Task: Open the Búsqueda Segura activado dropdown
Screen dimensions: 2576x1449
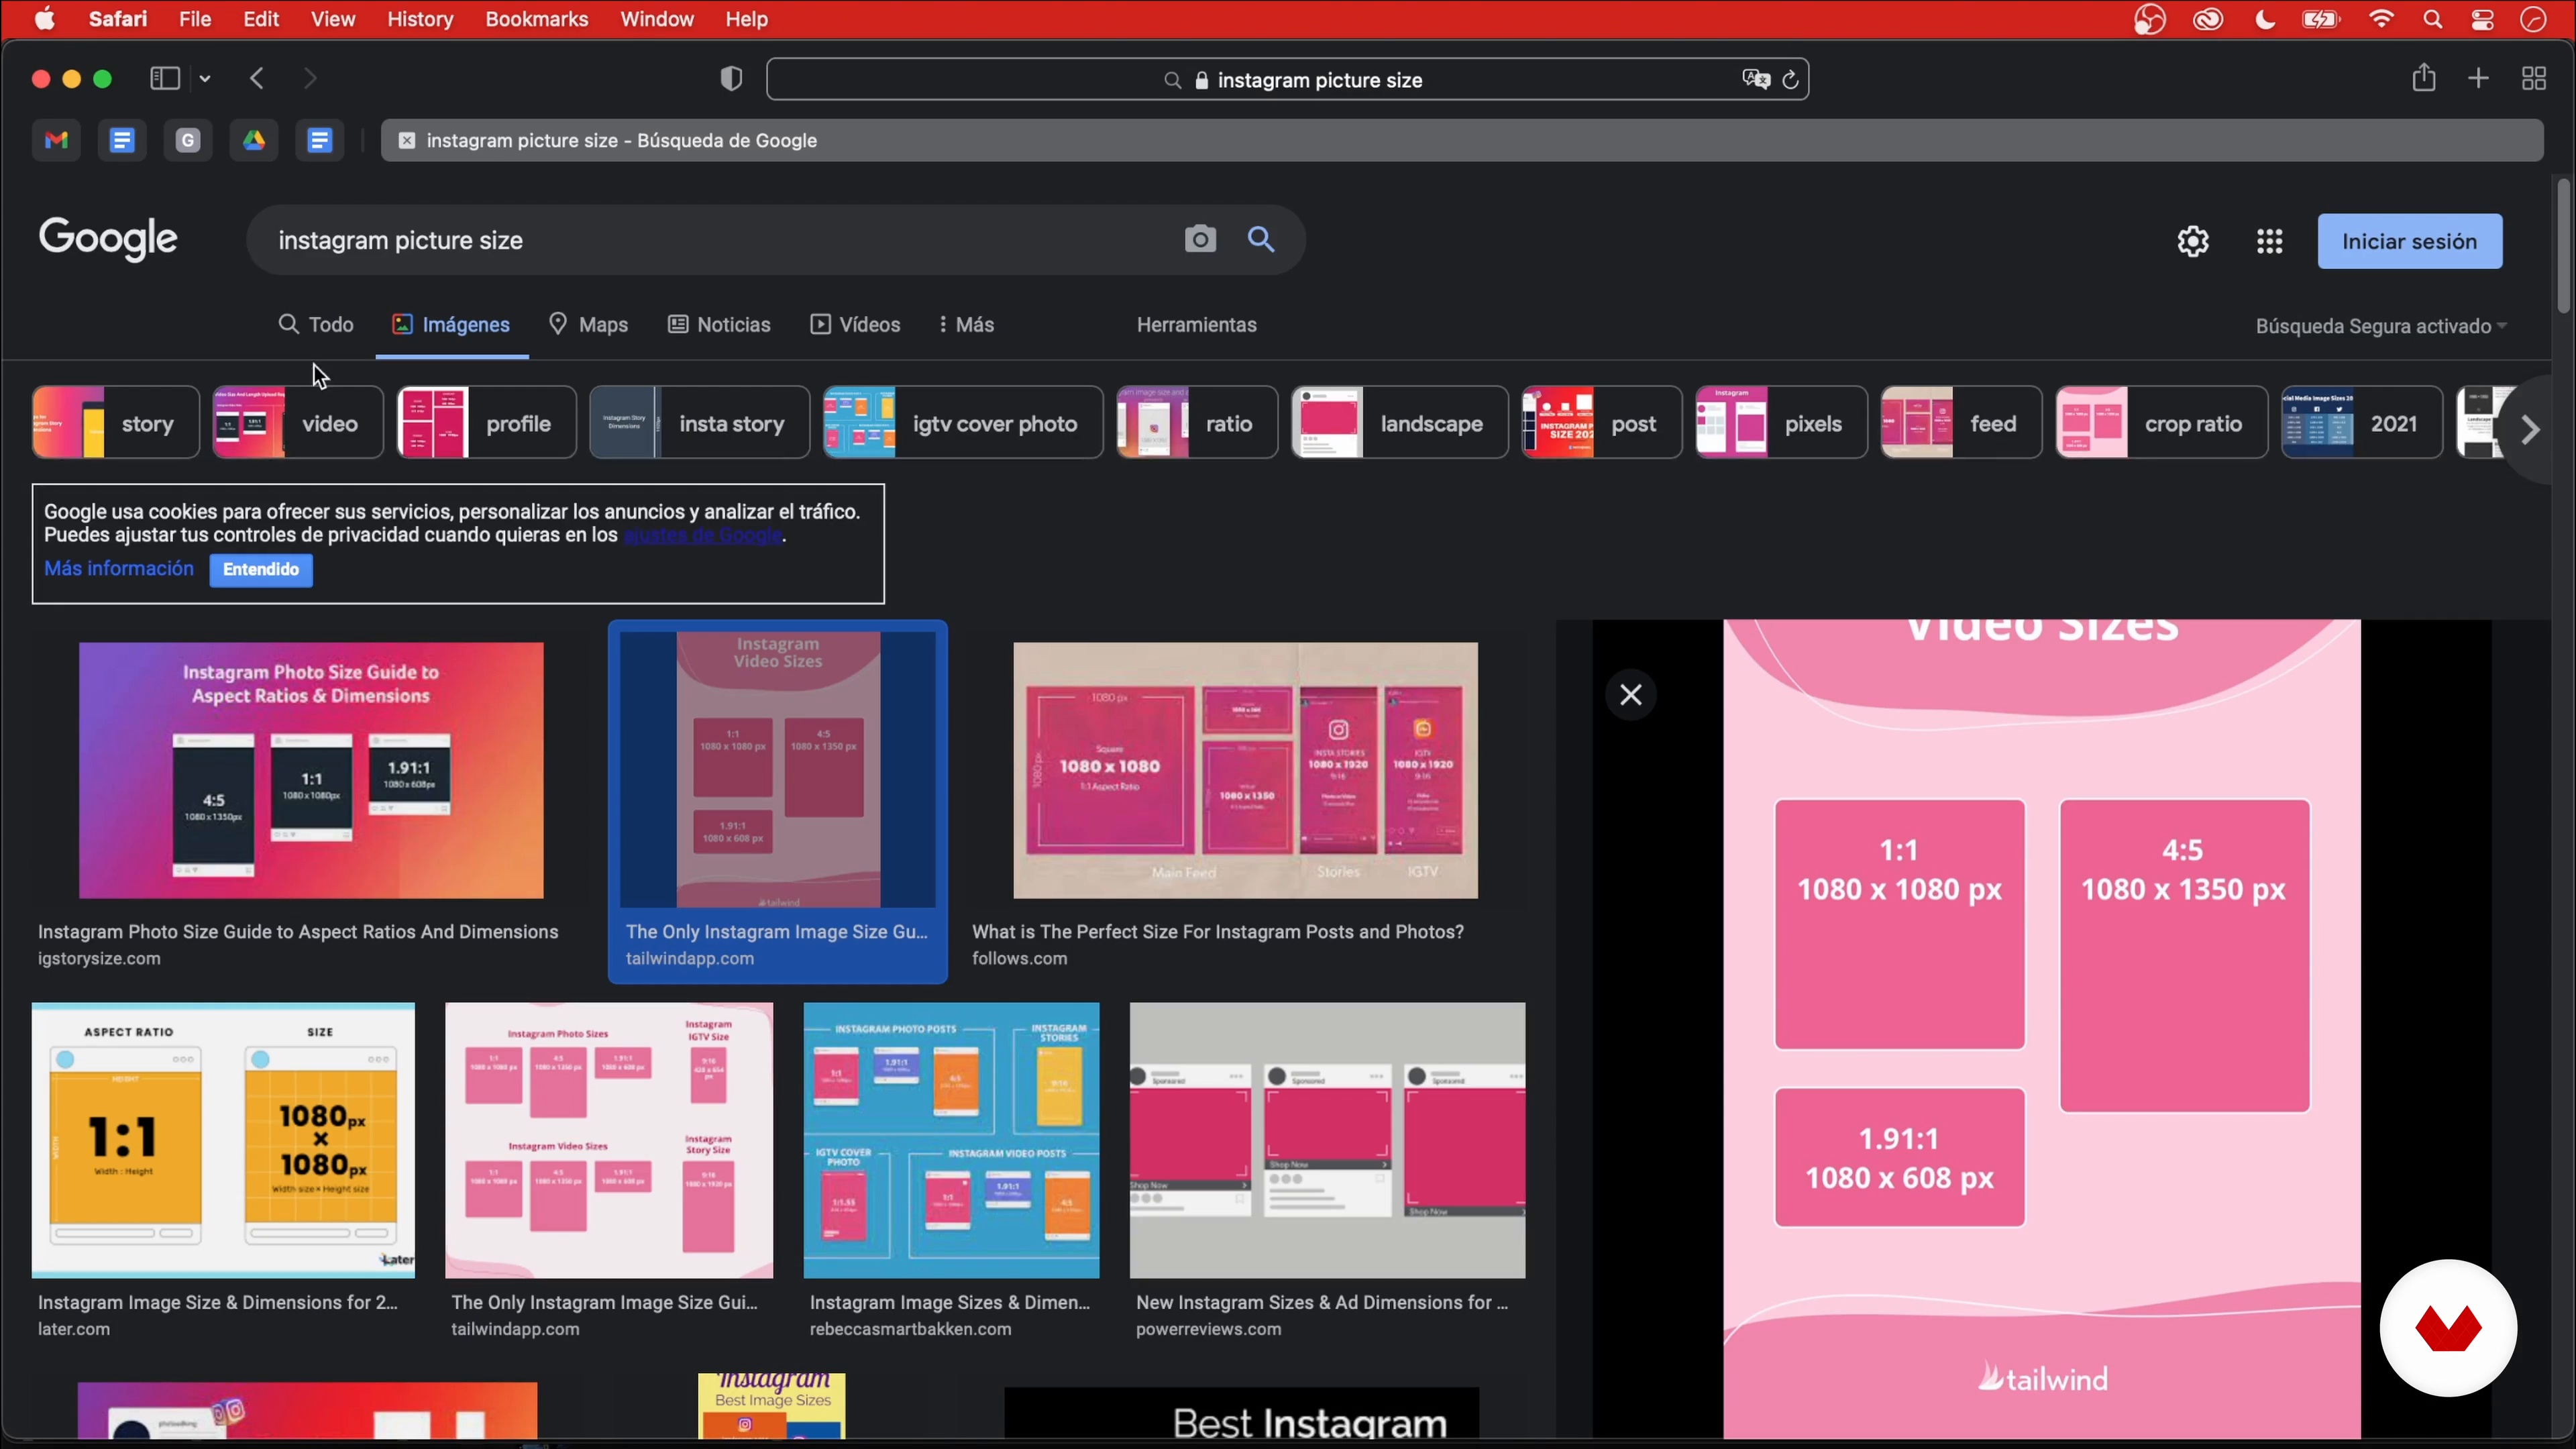Action: pyautogui.click(x=2380, y=326)
